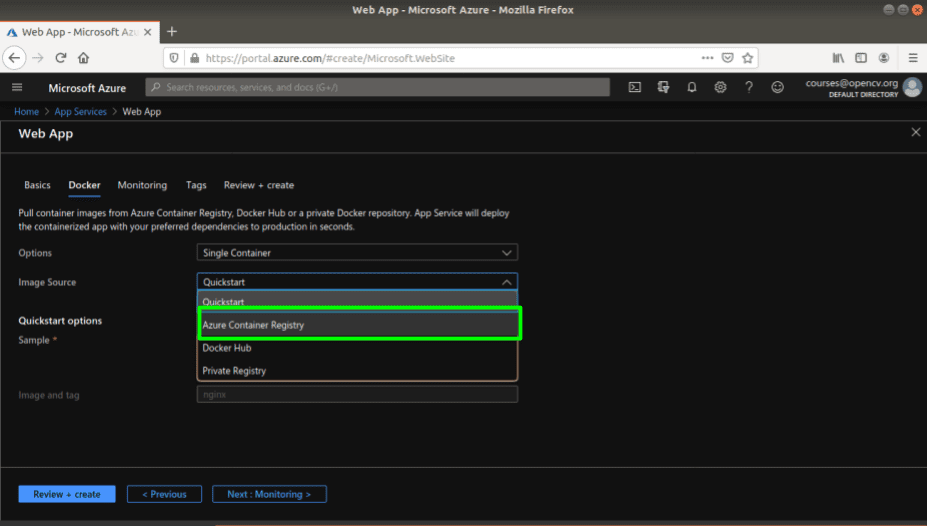Select Docker Hub option

[x=357, y=348]
